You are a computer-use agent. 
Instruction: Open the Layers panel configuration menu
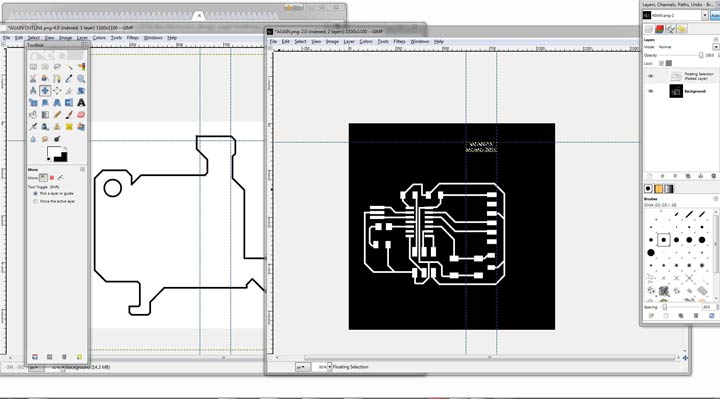coord(715,40)
